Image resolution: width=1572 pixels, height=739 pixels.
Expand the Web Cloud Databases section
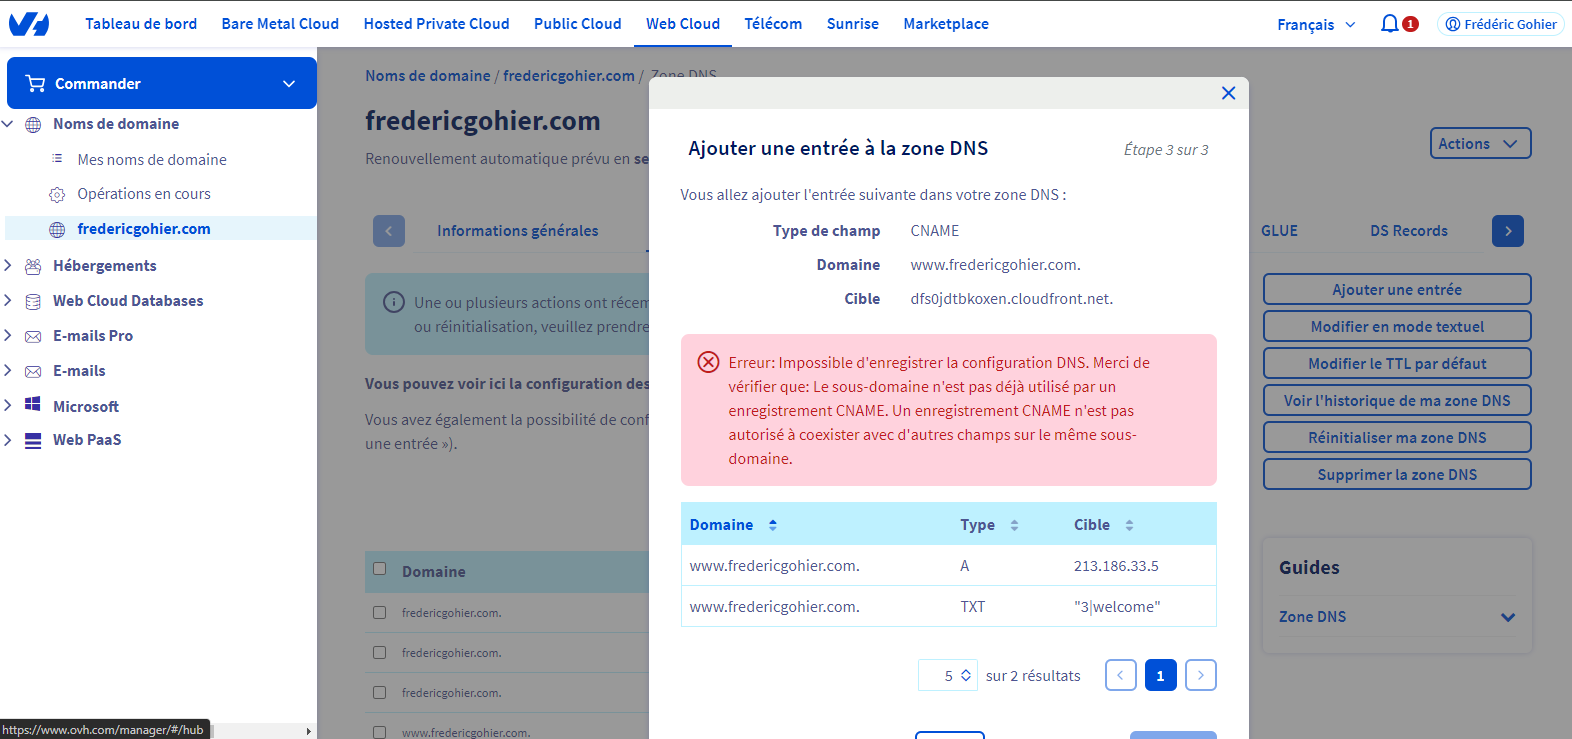point(8,300)
